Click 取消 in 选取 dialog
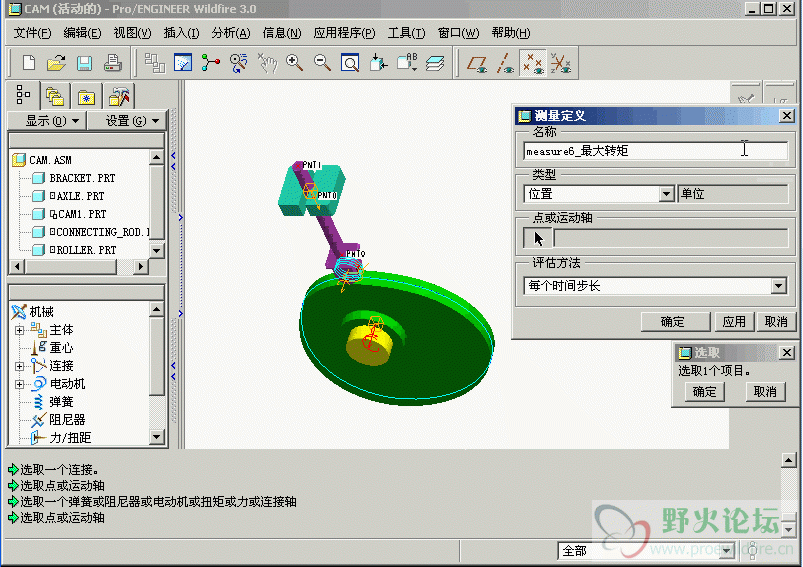This screenshot has height=567, width=803. (765, 392)
